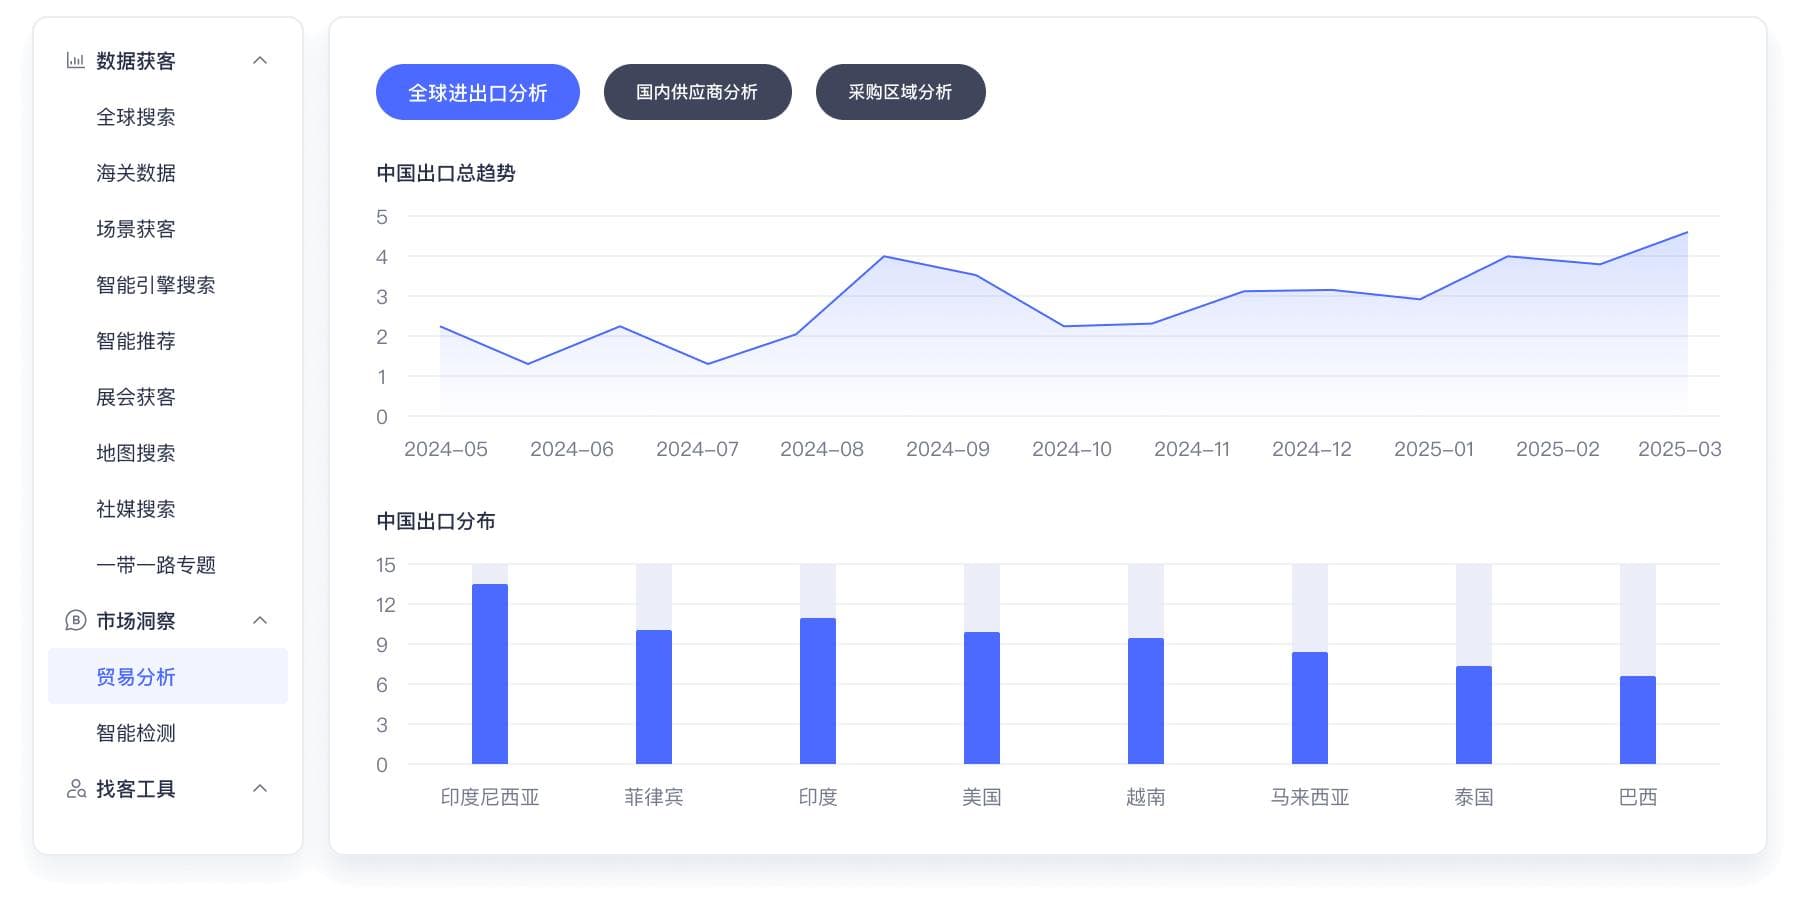Collapse the 市场洞察 section chevron
Image resolution: width=1800 pixels, height=904 pixels.
pos(260,621)
